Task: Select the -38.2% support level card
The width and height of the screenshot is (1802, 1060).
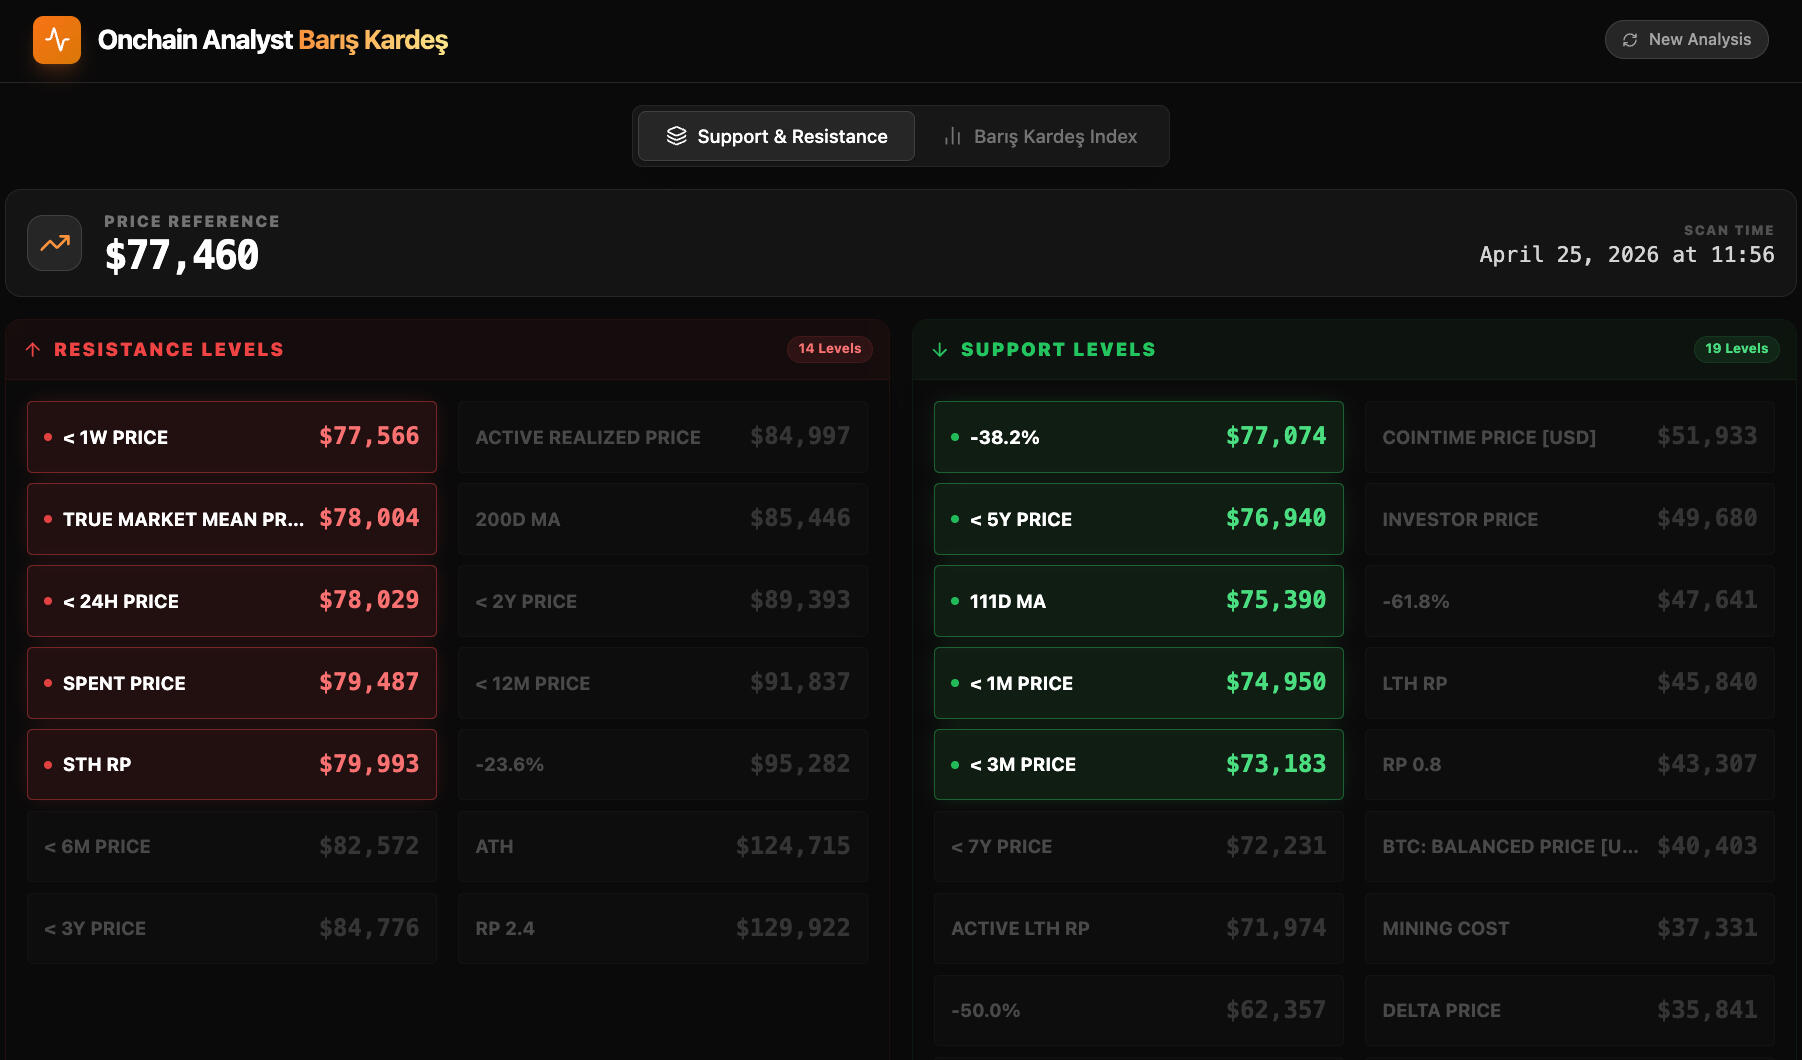Action: (1138, 437)
